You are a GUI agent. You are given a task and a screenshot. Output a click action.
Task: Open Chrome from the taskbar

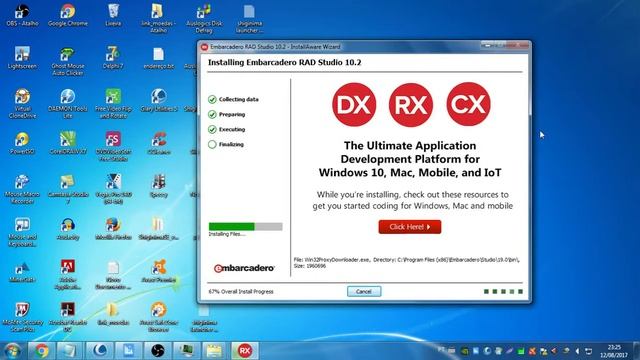point(41,351)
